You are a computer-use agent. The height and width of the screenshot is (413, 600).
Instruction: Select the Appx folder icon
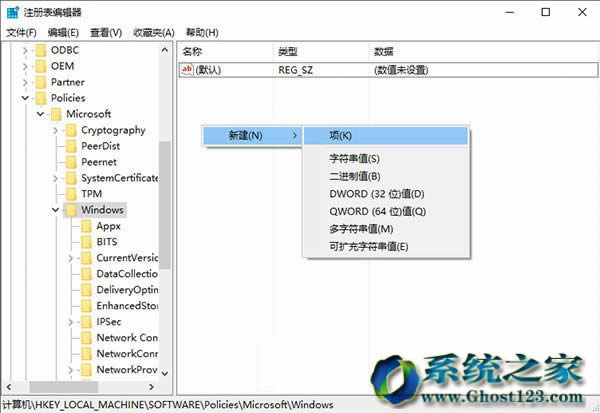[x=85, y=226]
